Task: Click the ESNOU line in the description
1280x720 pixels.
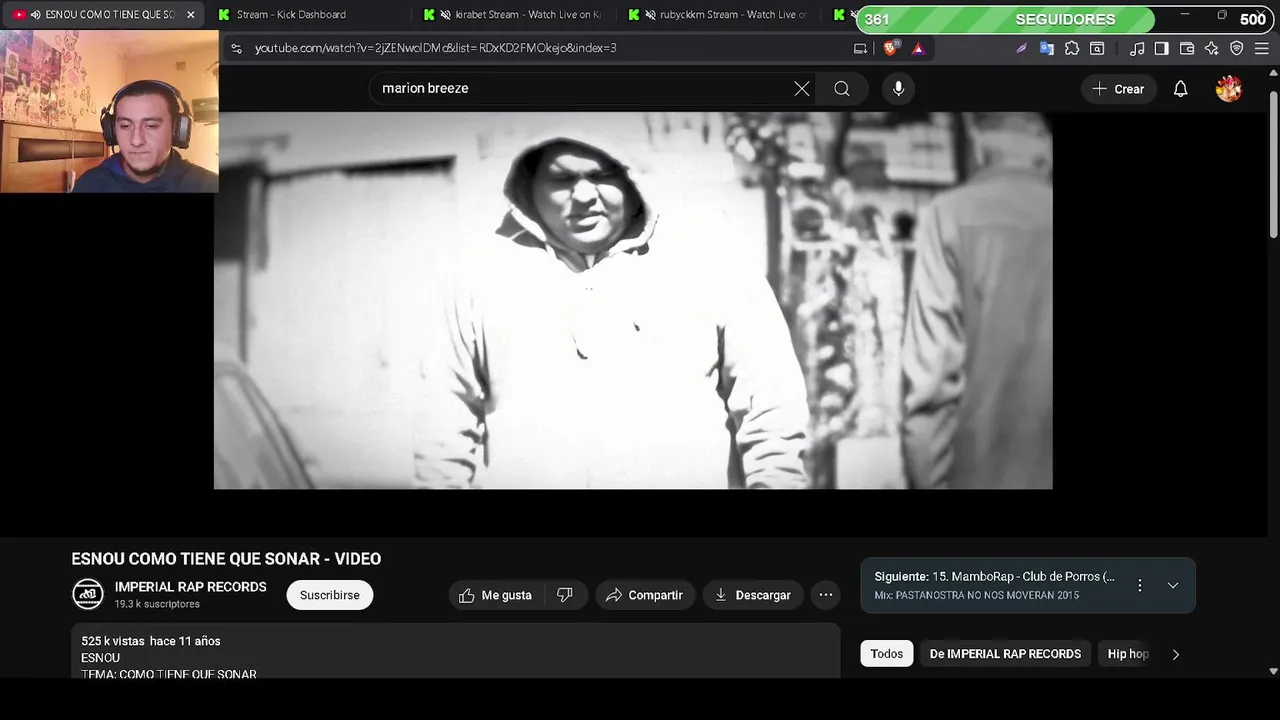Action: tap(101, 658)
